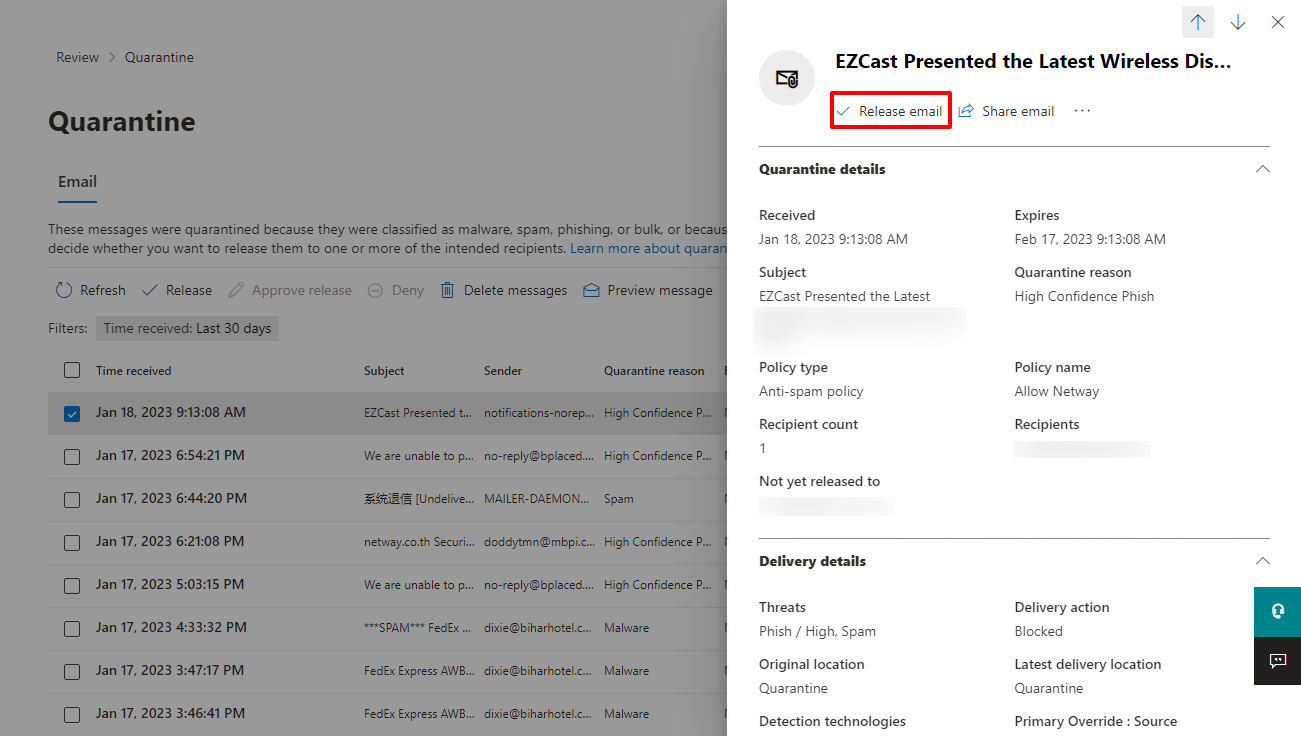The height and width of the screenshot is (736, 1301).
Task: Click the Delete messages trash icon
Action: click(449, 290)
